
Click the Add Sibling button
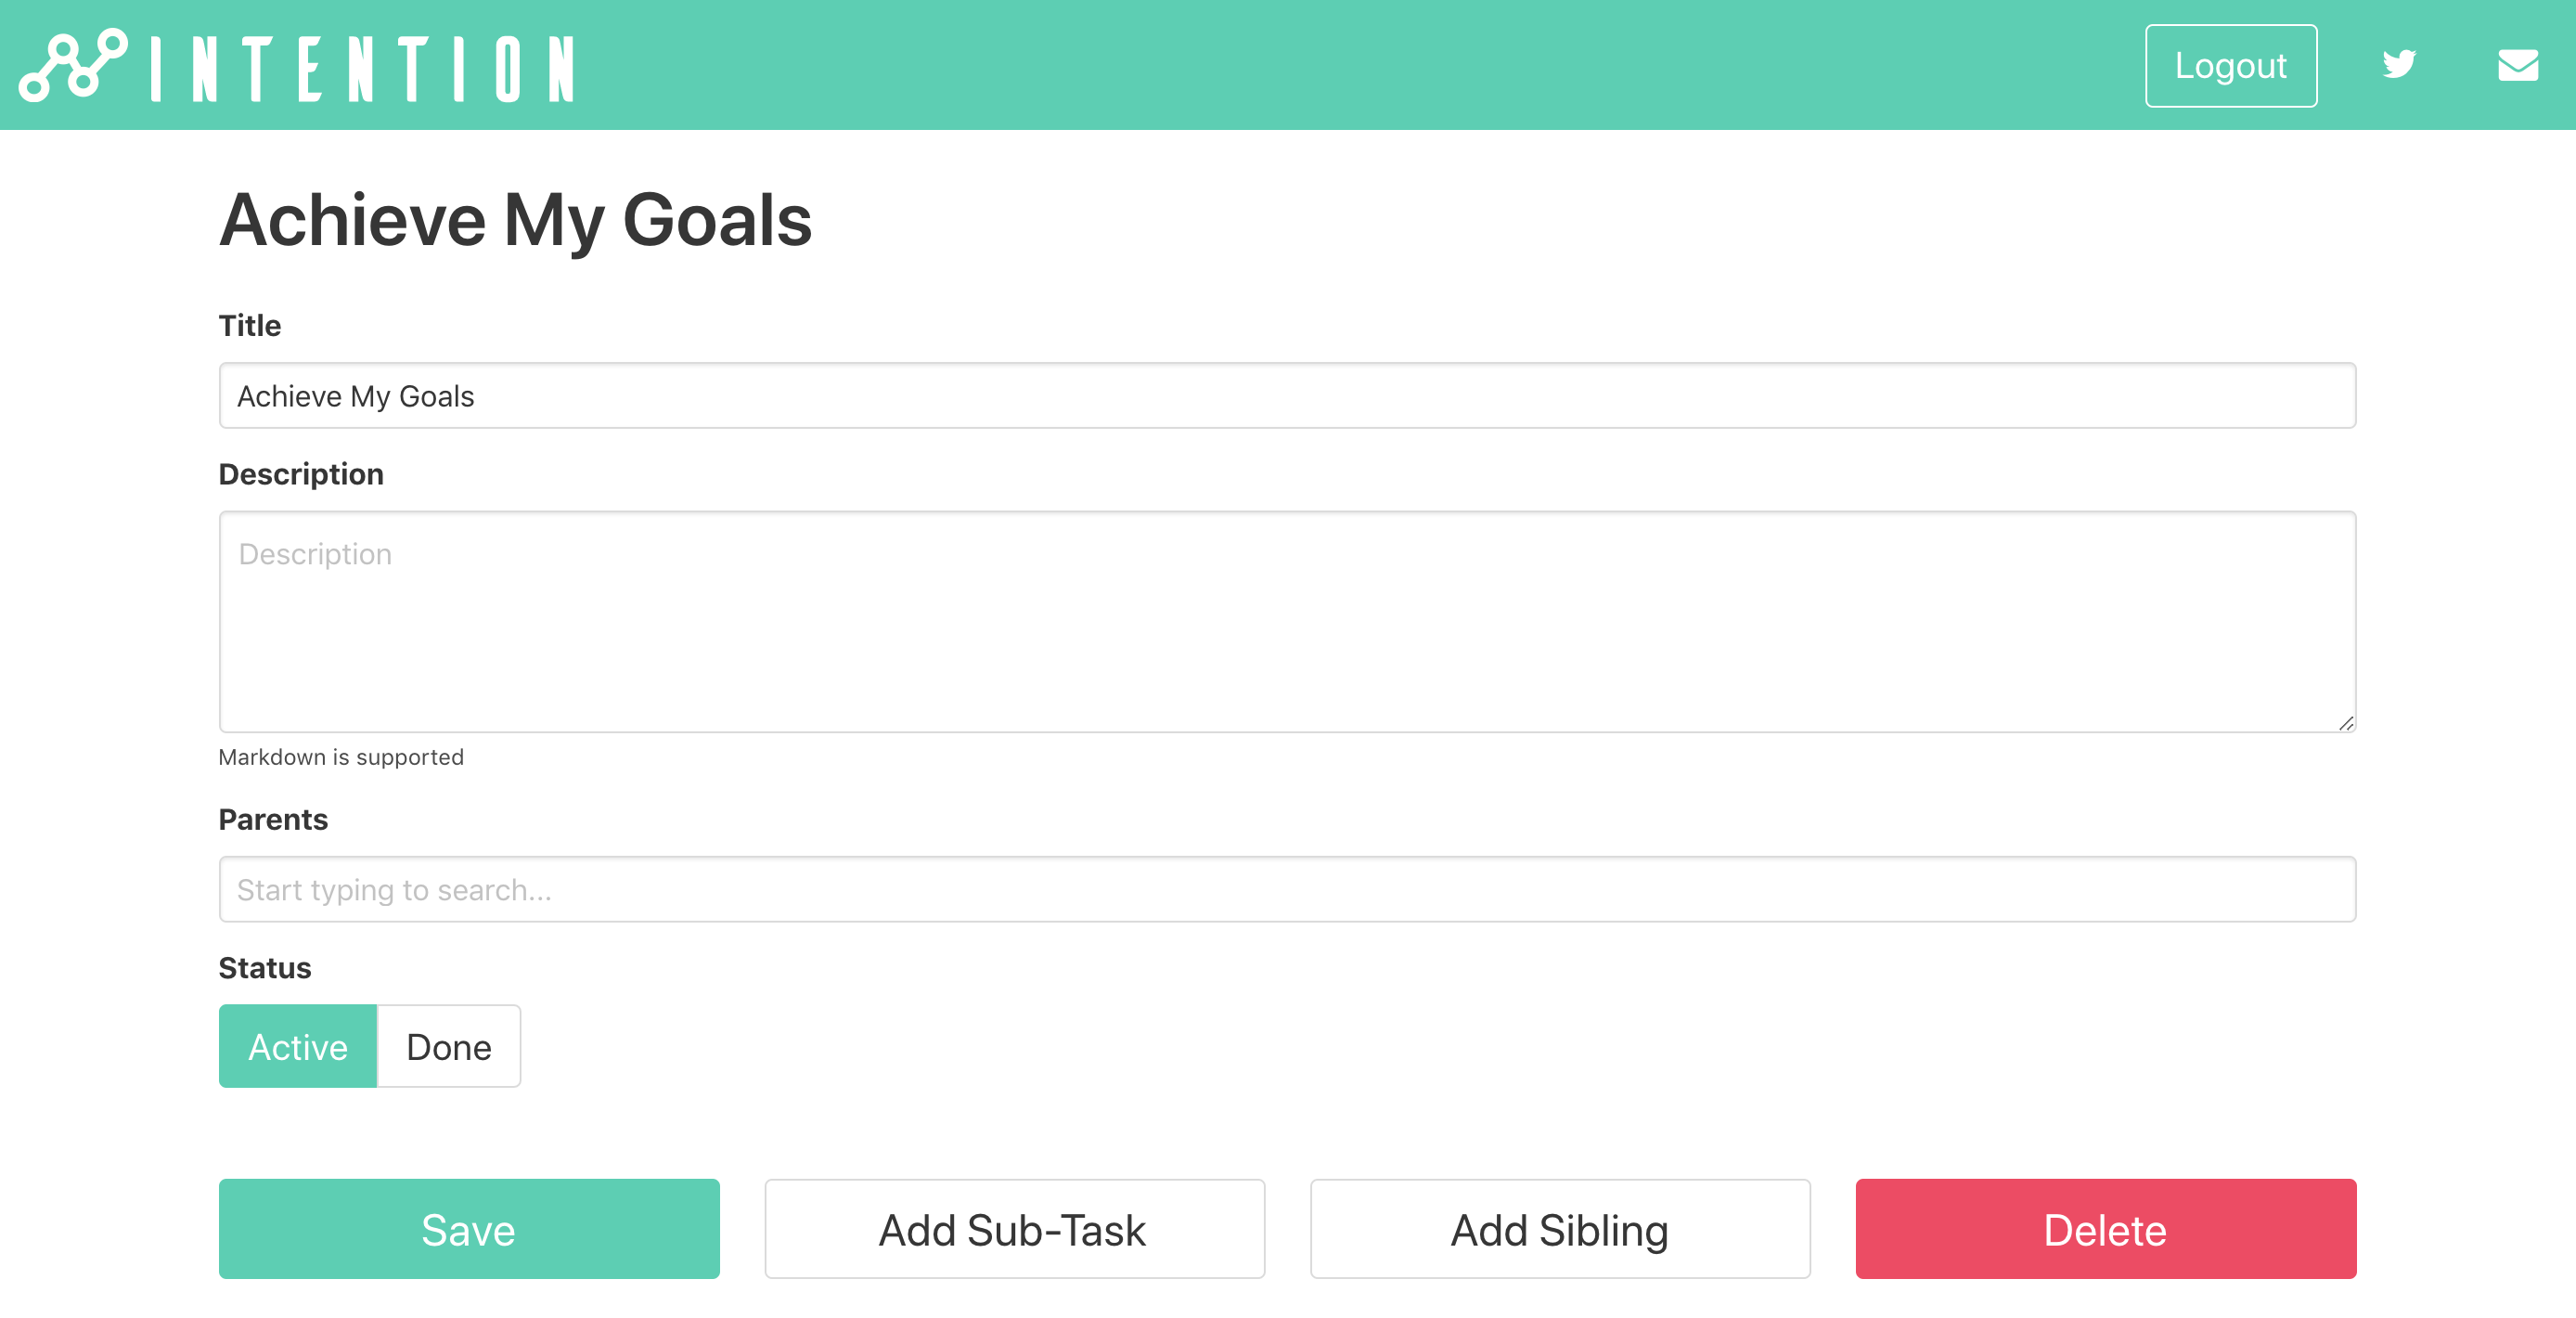coord(1559,1229)
